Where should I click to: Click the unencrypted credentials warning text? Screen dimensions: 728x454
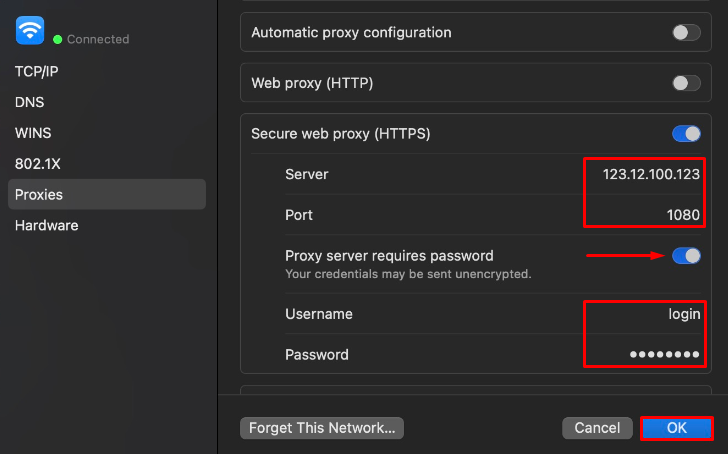[407, 274]
